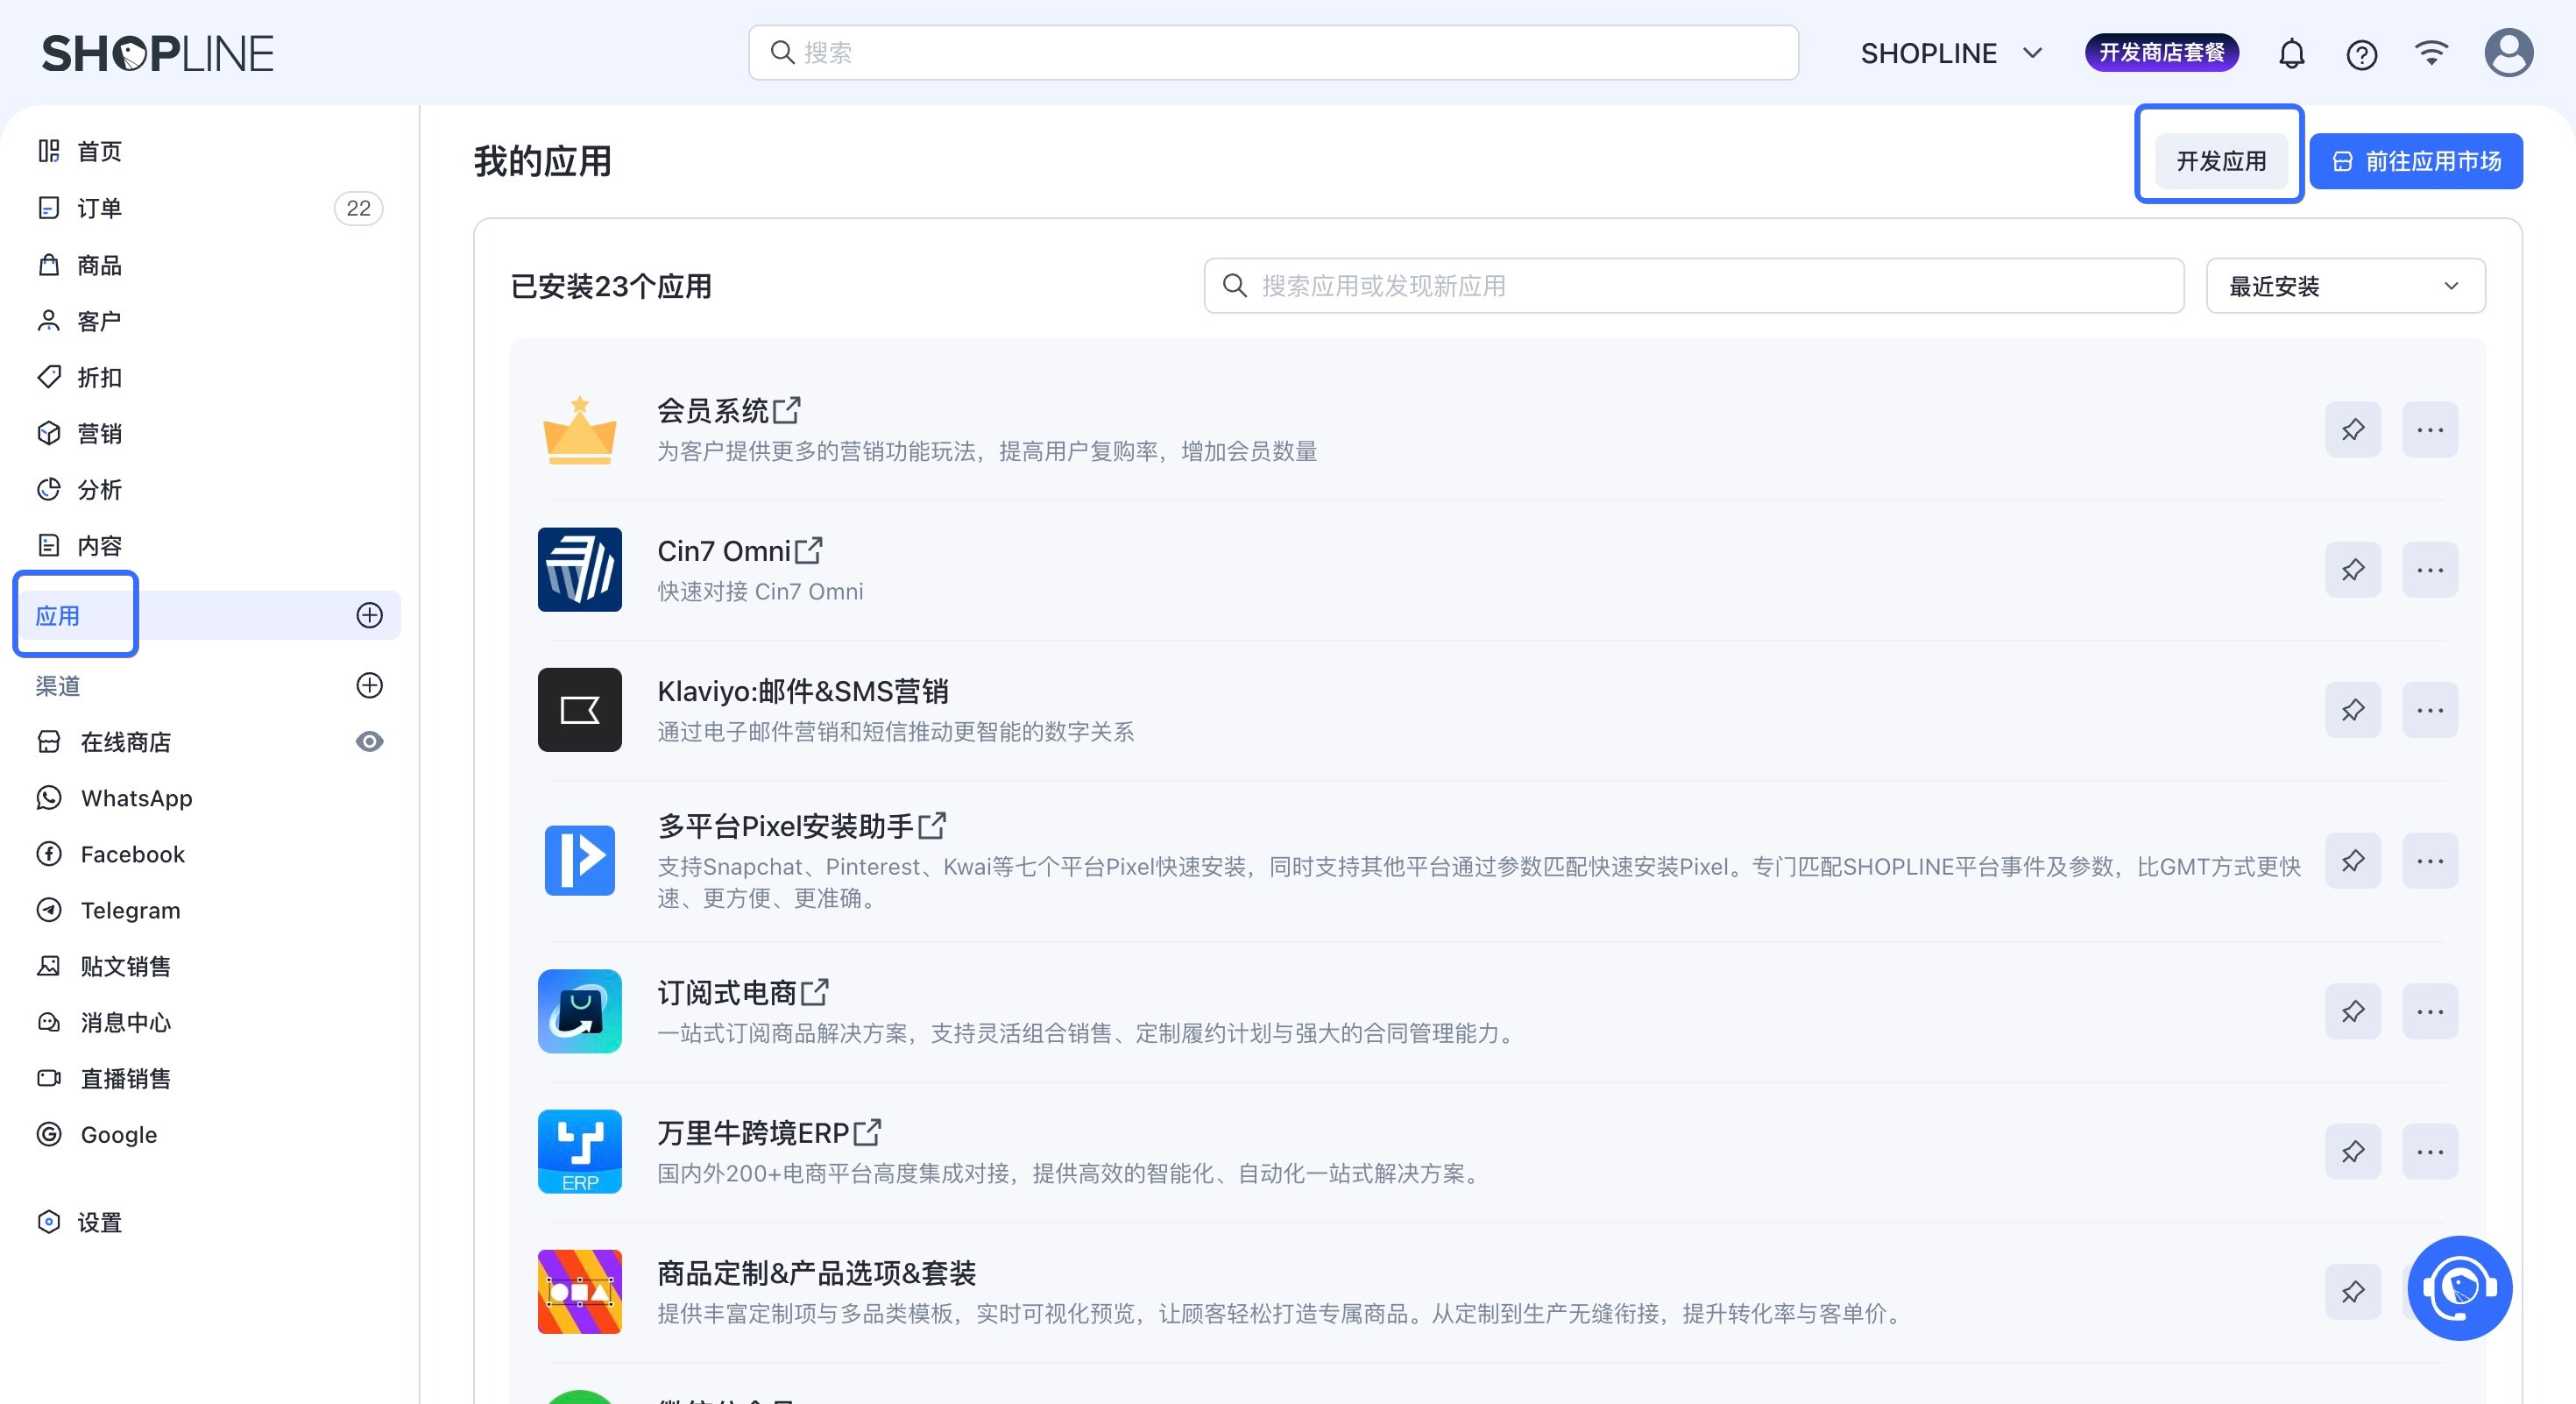Click the 订阅式电商 app icon
The image size is (2576, 1404).
(580, 1011)
